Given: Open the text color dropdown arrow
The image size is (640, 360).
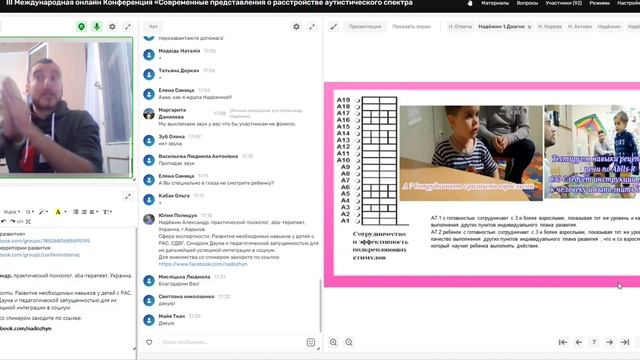Looking at the screenshot, I should [65, 212].
